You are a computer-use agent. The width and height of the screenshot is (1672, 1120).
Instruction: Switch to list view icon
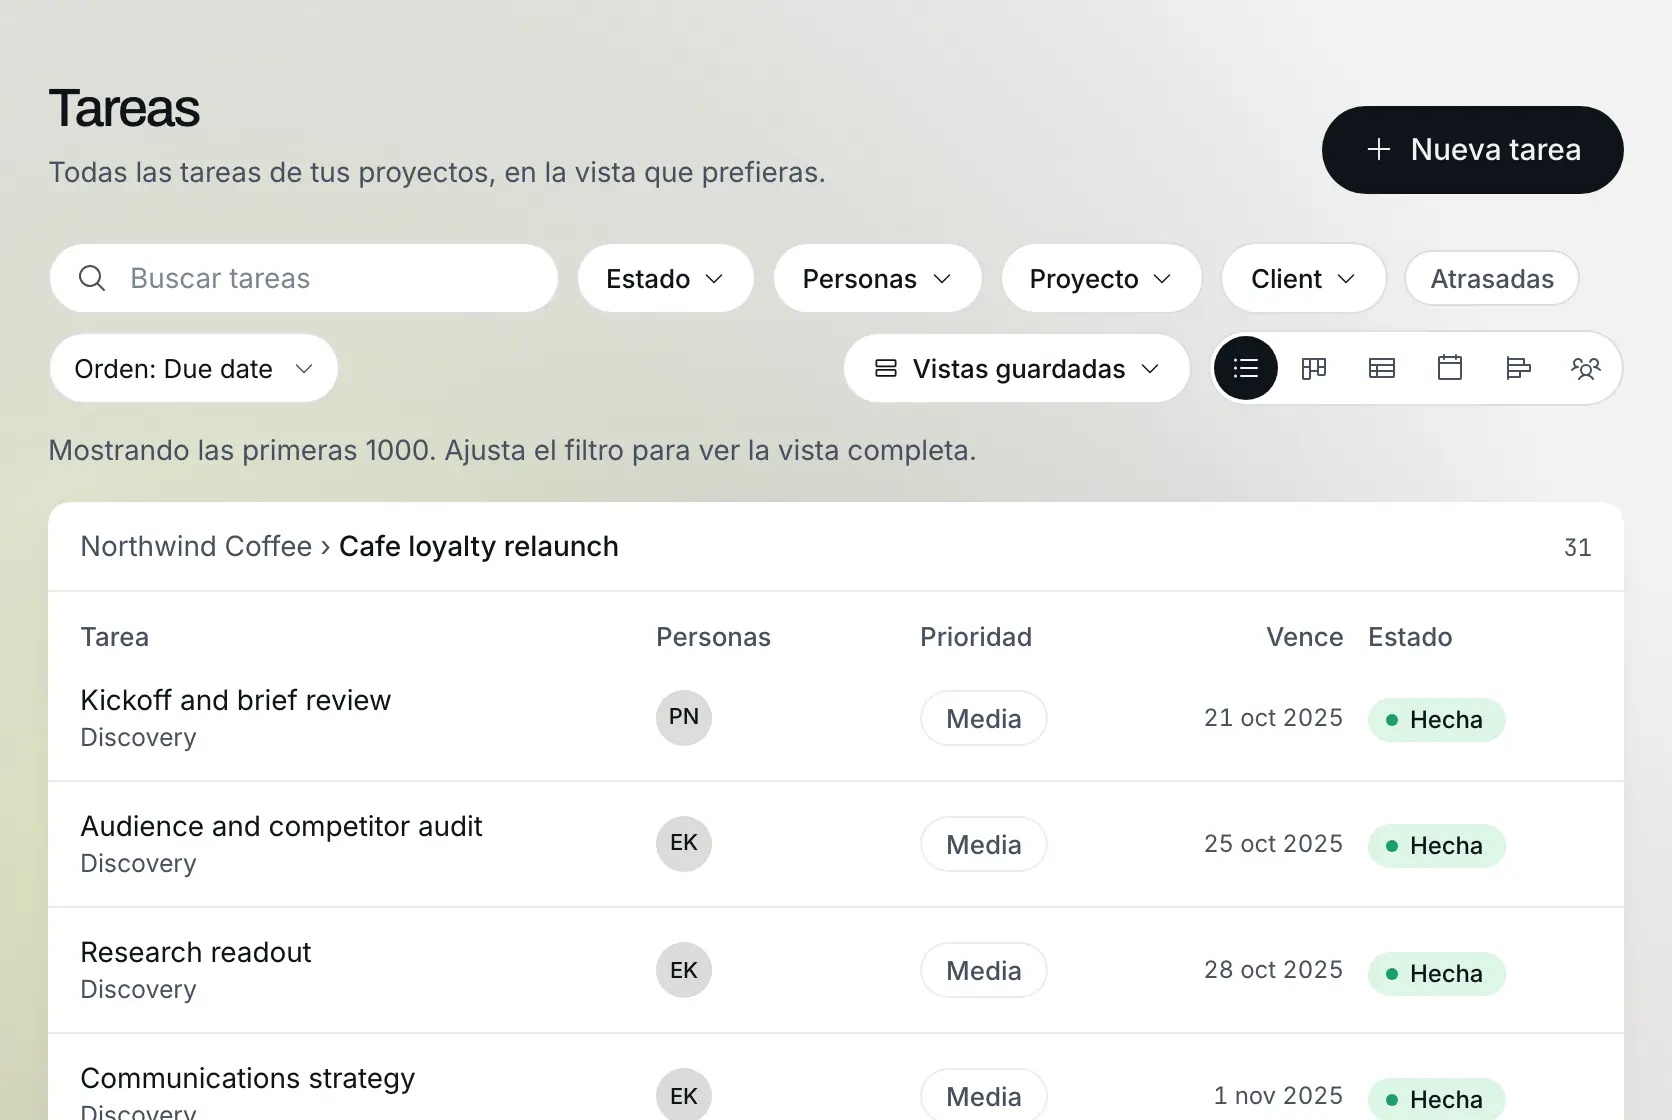(1245, 368)
